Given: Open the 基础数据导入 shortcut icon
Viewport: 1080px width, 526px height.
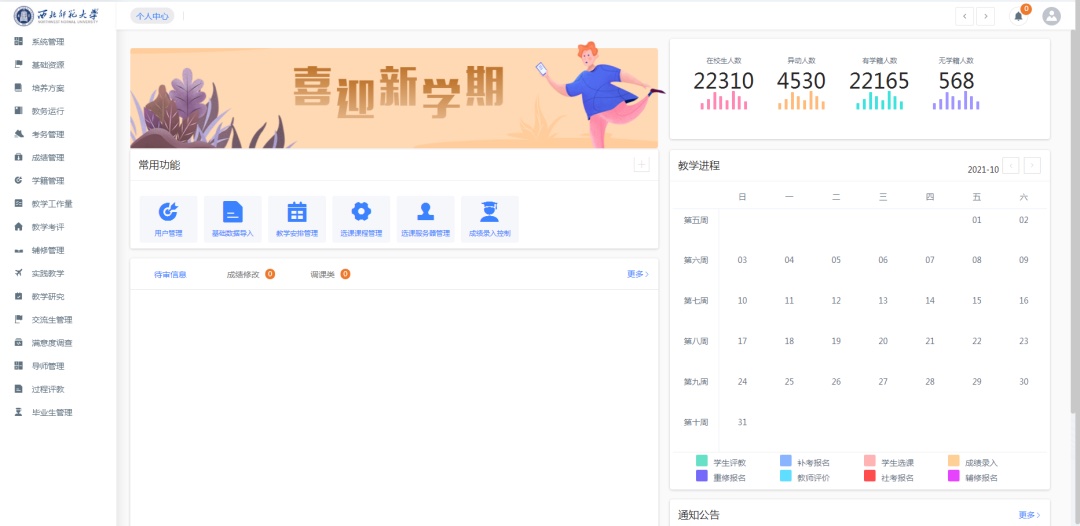Looking at the screenshot, I should [x=232, y=212].
